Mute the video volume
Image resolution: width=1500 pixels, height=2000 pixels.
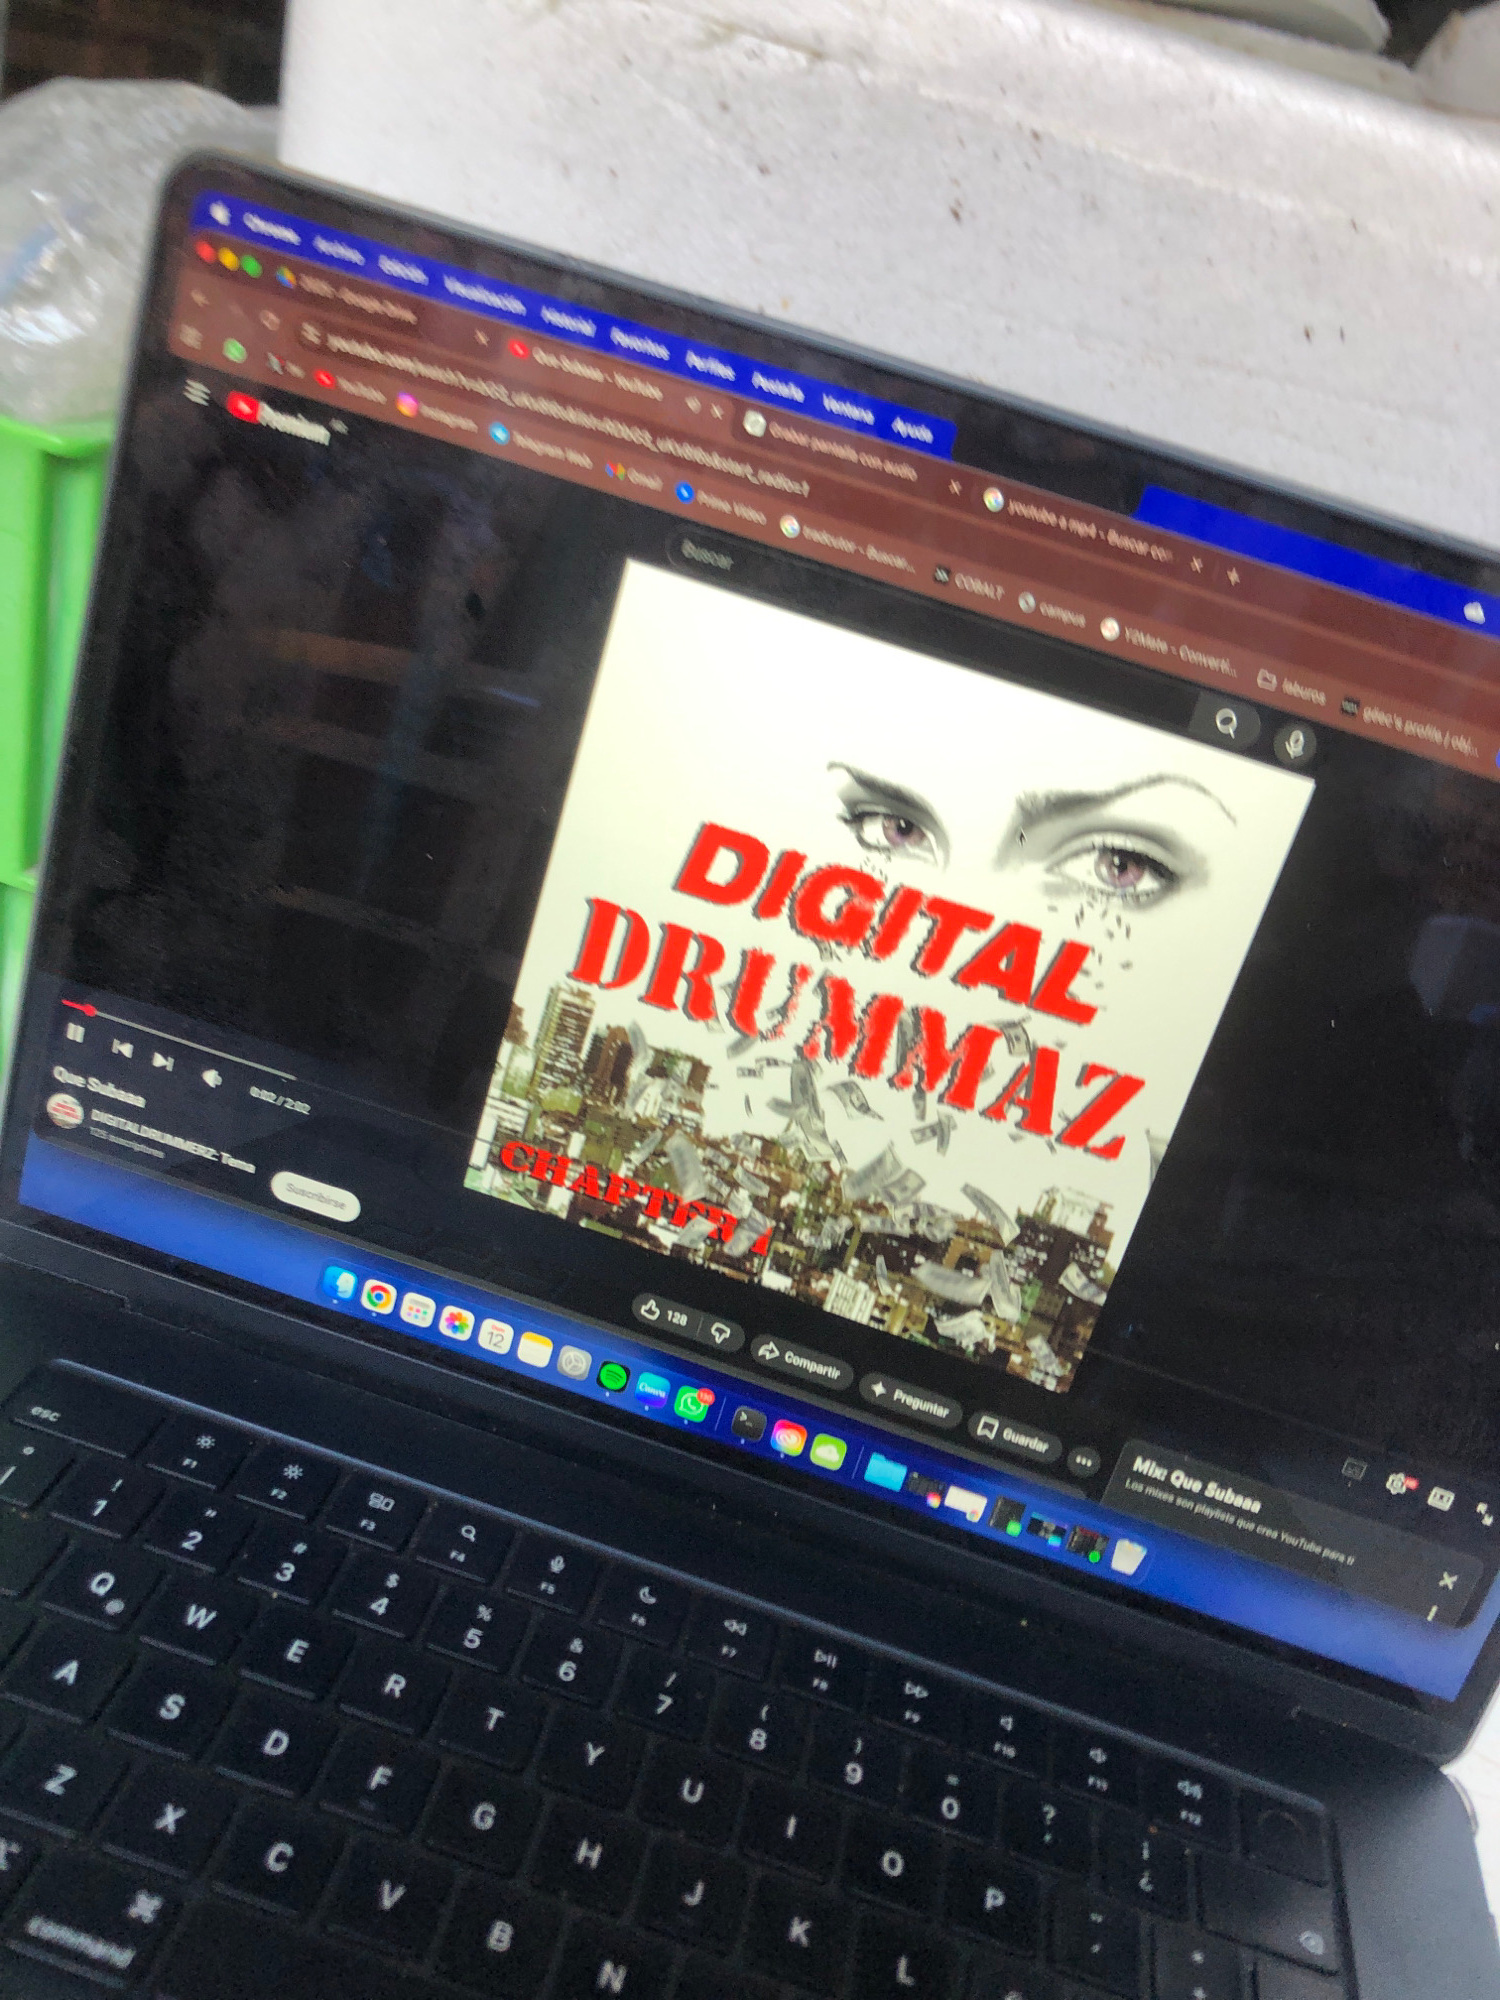211,1078
